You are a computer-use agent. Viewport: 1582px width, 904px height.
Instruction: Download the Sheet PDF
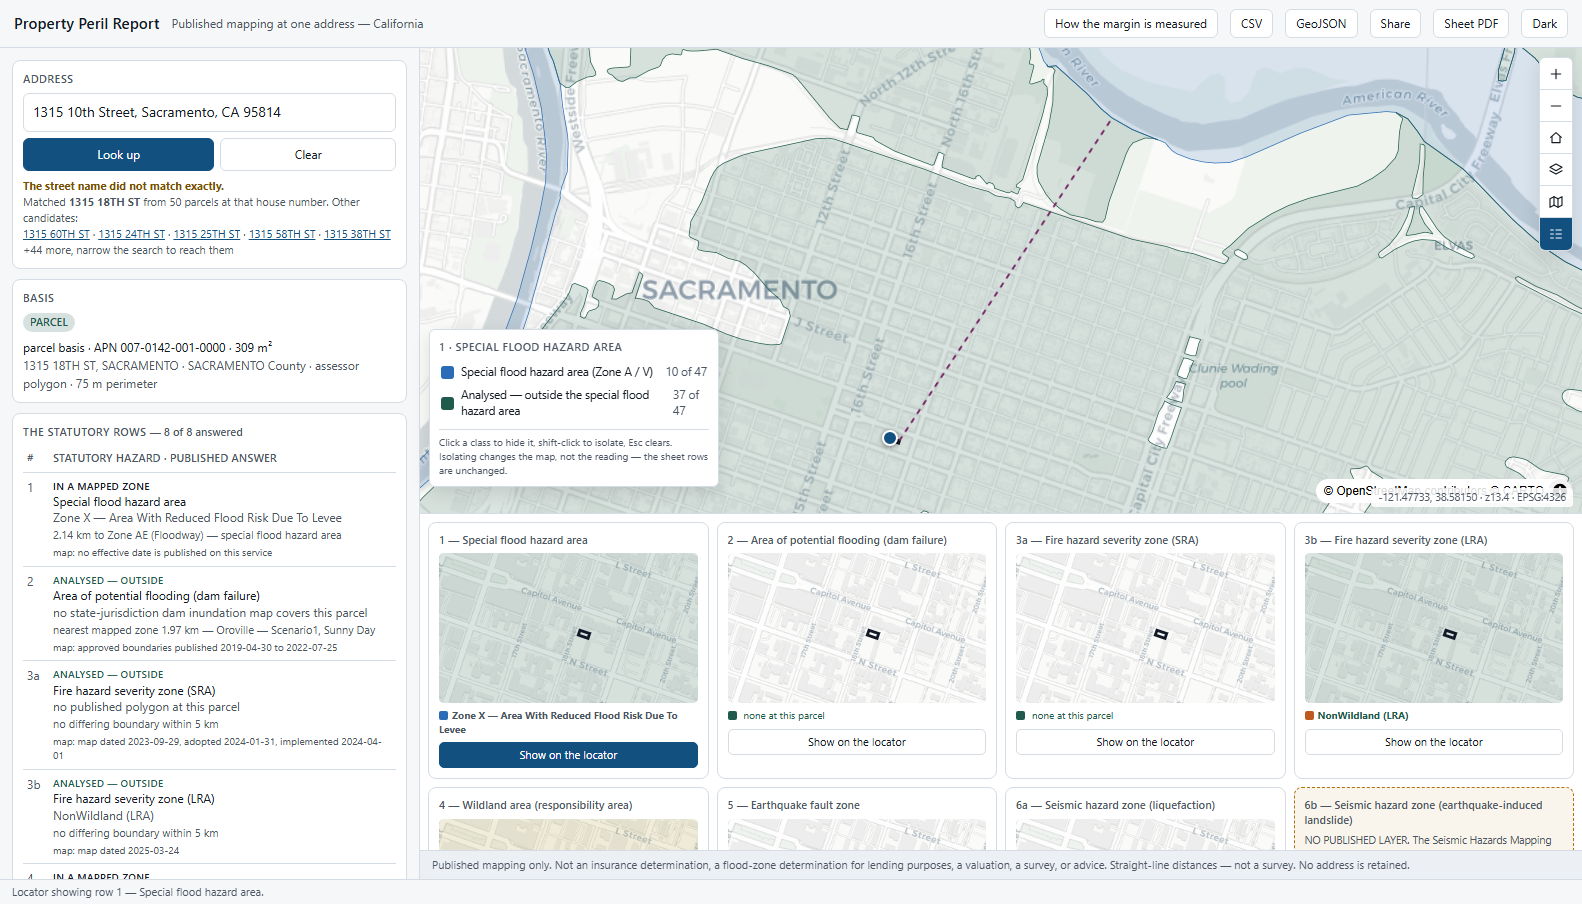[1471, 24]
